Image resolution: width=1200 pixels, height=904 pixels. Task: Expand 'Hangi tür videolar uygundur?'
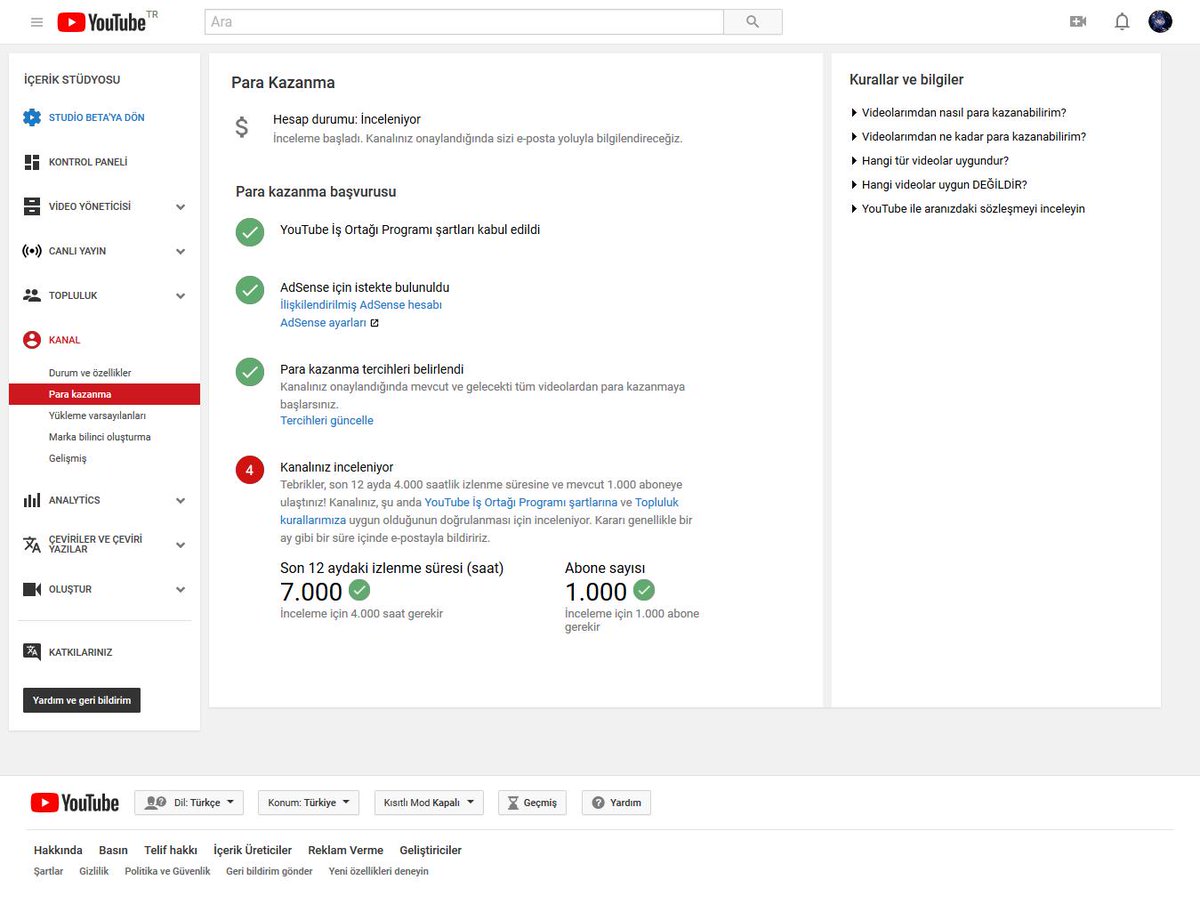[x=929, y=161]
